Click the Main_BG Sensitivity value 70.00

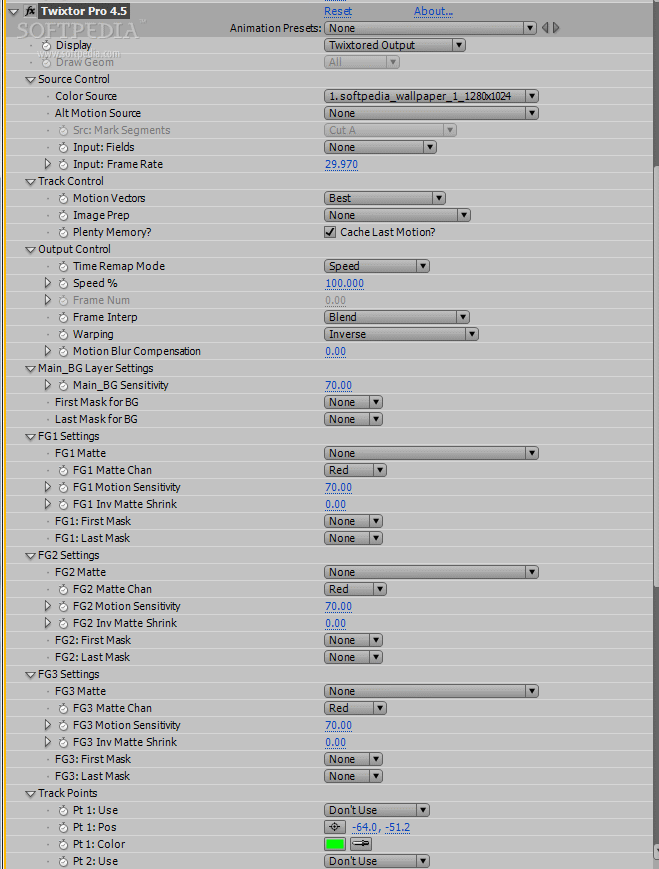tap(338, 385)
